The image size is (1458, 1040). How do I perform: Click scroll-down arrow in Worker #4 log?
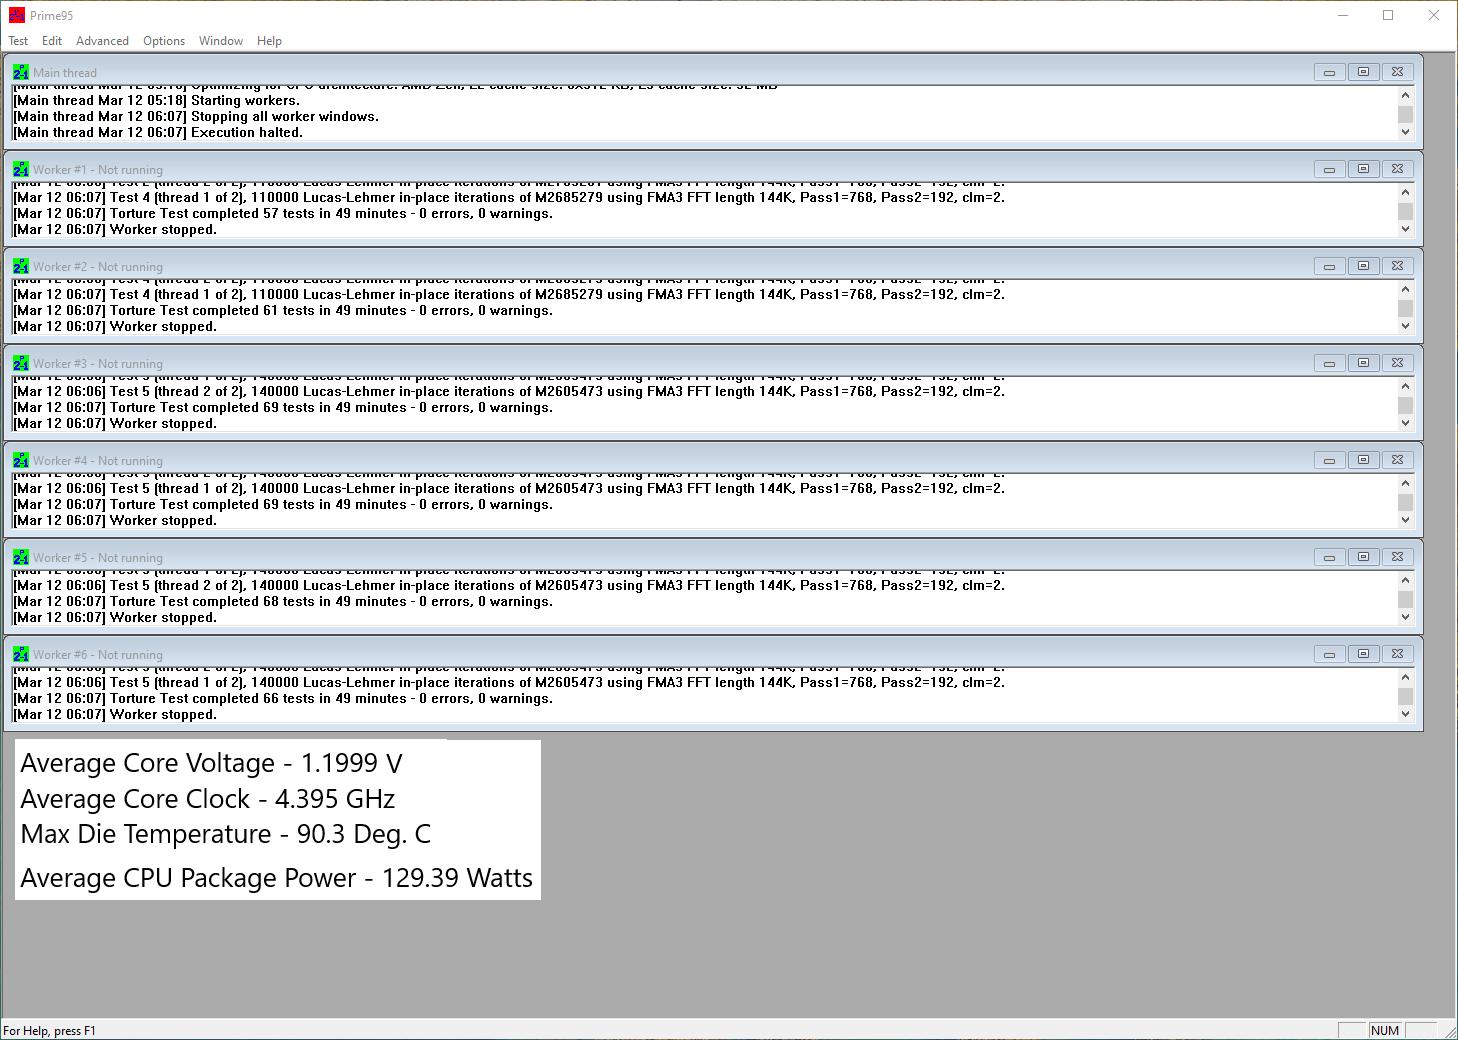tap(1405, 520)
